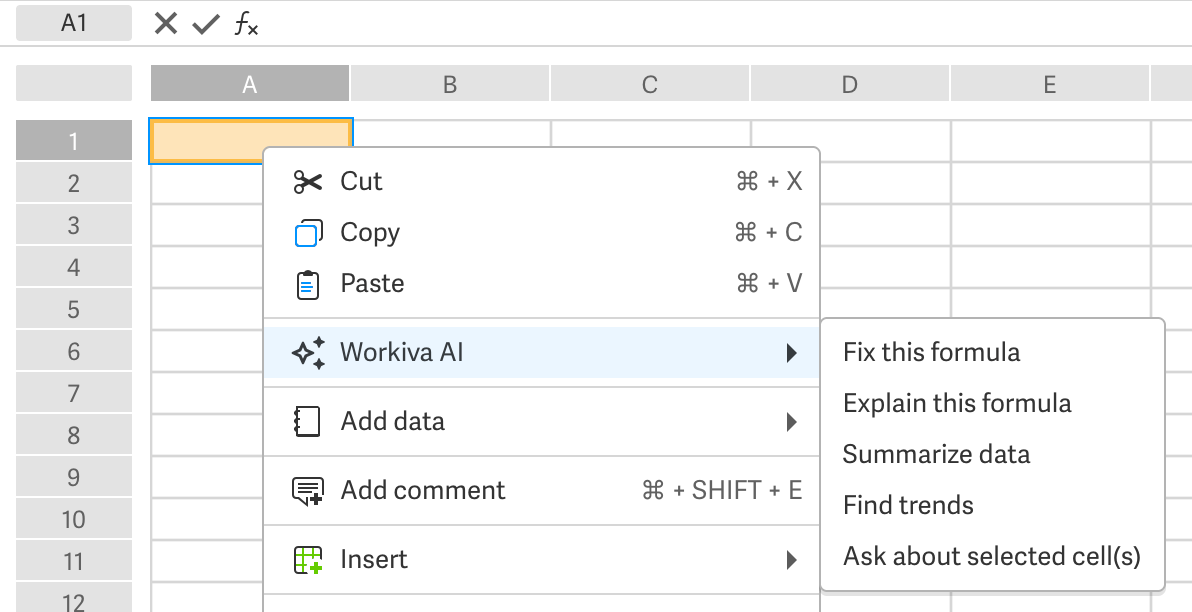
Task: Open the function fx icon
Action: (x=246, y=24)
